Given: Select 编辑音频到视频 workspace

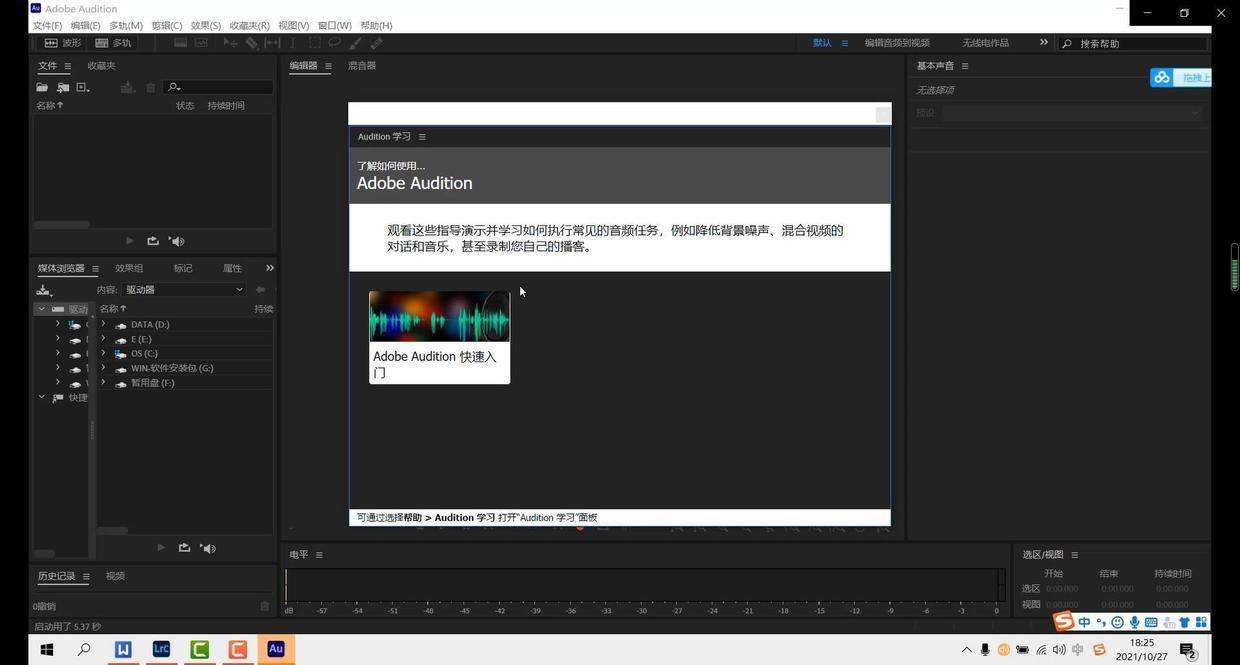Looking at the screenshot, I should pos(897,43).
